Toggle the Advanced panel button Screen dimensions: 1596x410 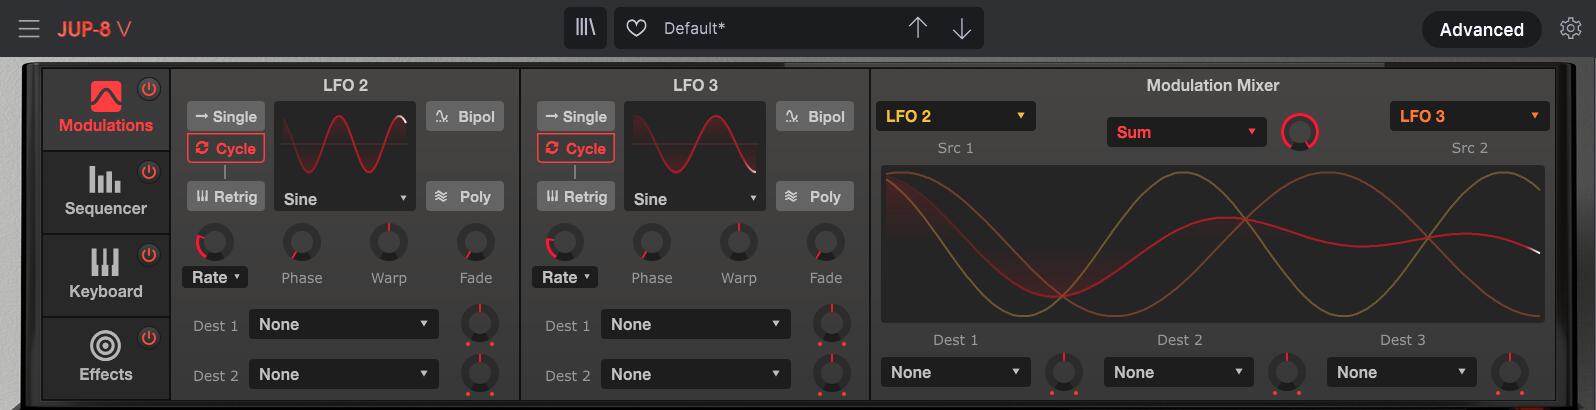point(1481,29)
